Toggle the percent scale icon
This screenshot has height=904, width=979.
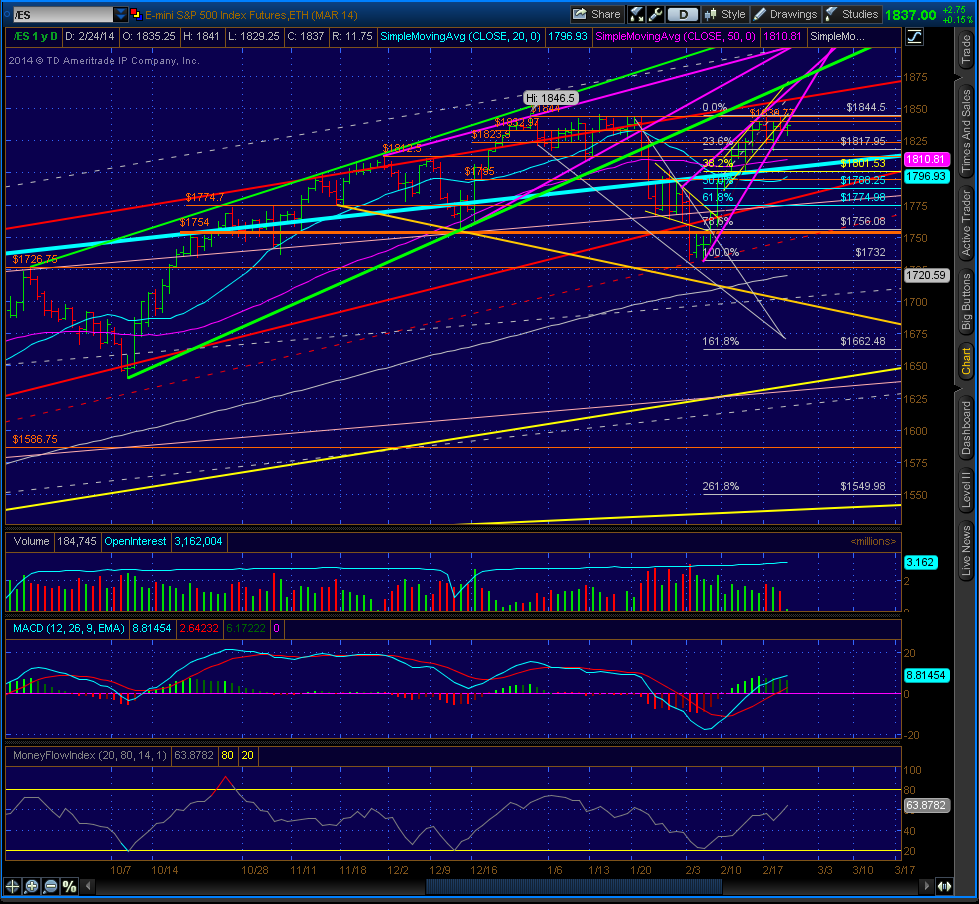coord(69,886)
